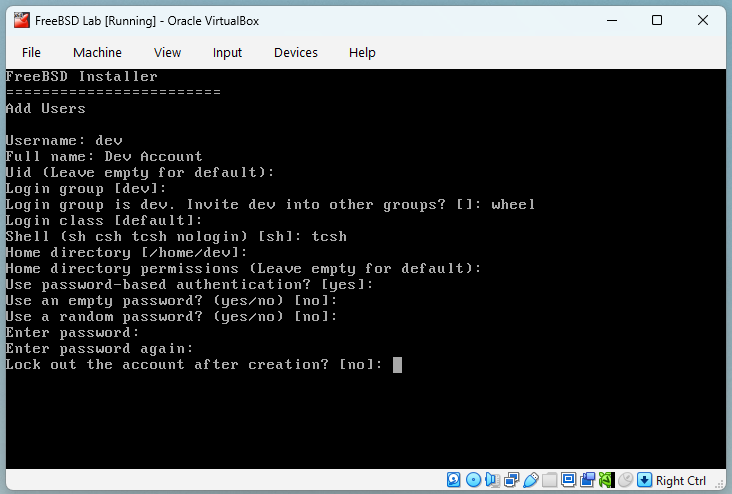The height and width of the screenshot is (494, 732).
Task: Click the 'Use an empty password?' line
Action: pyautogui.click(x=171, y=300)
